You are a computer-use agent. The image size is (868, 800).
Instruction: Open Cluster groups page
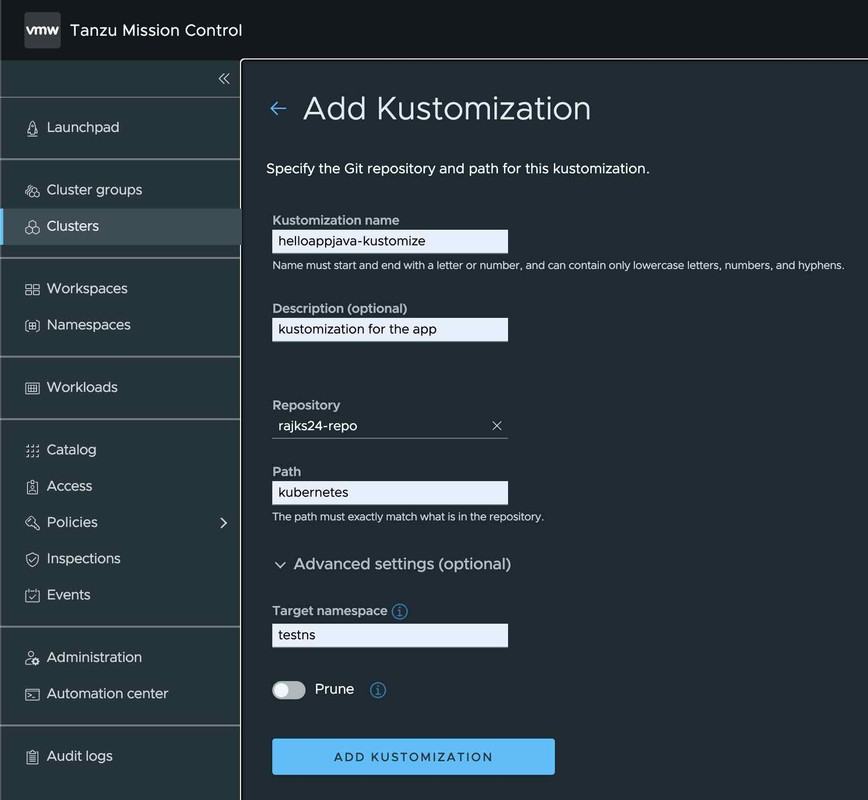click(x=94, y=190)
